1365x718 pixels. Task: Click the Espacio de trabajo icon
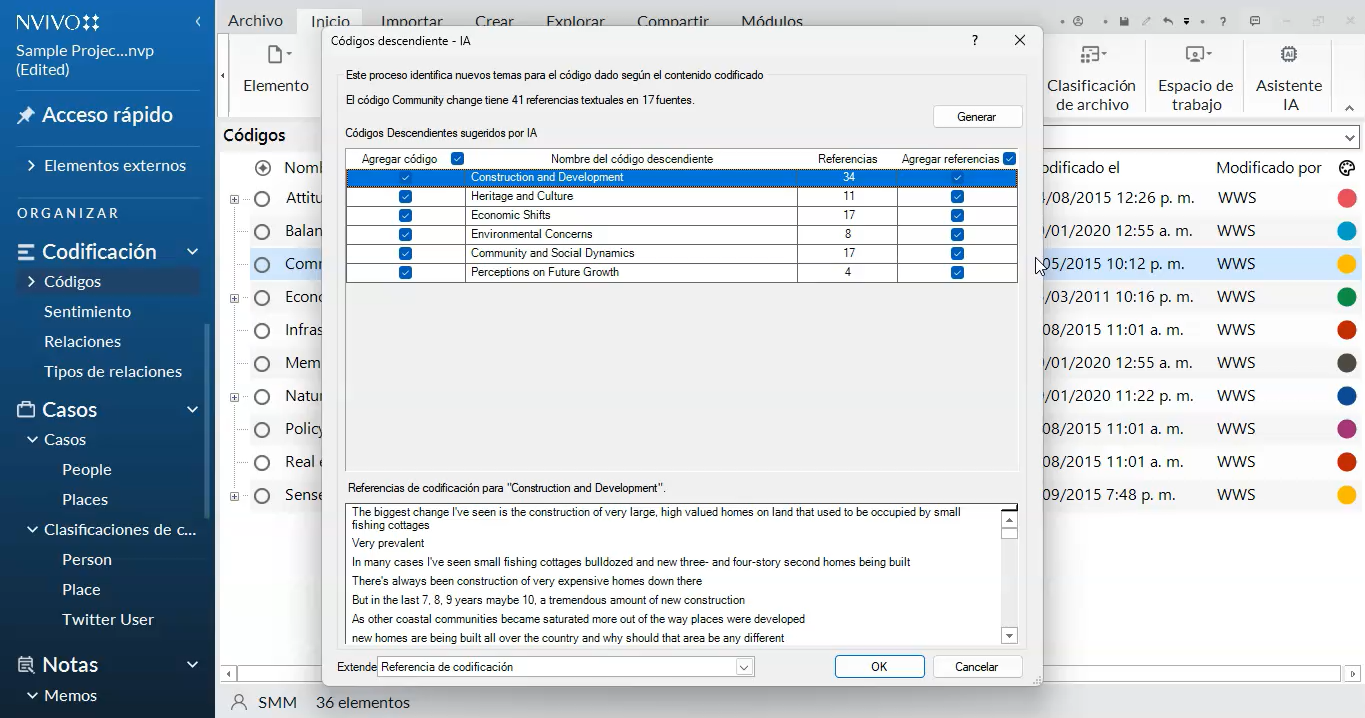pos(1196,55)
